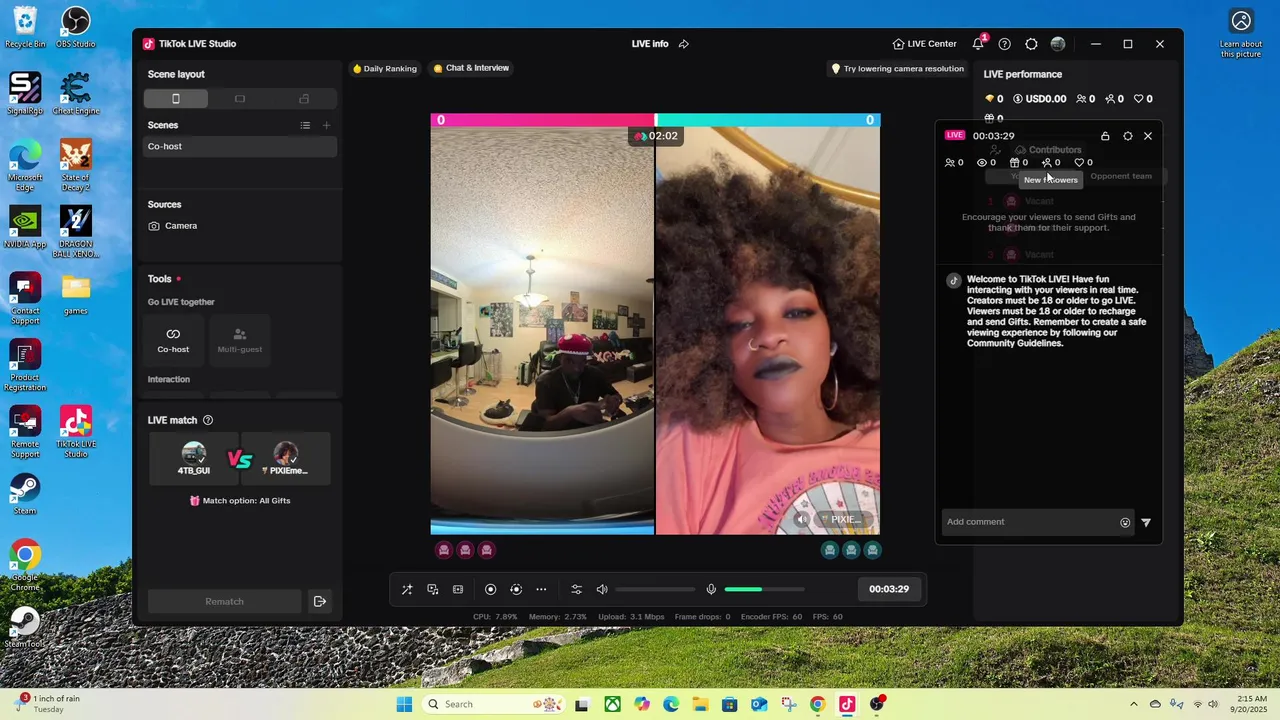Image resolution: width=1280 pixels, height=720 pixels.
Task: Open LIVE match help question icon
Action: click(x=208, y=420)
